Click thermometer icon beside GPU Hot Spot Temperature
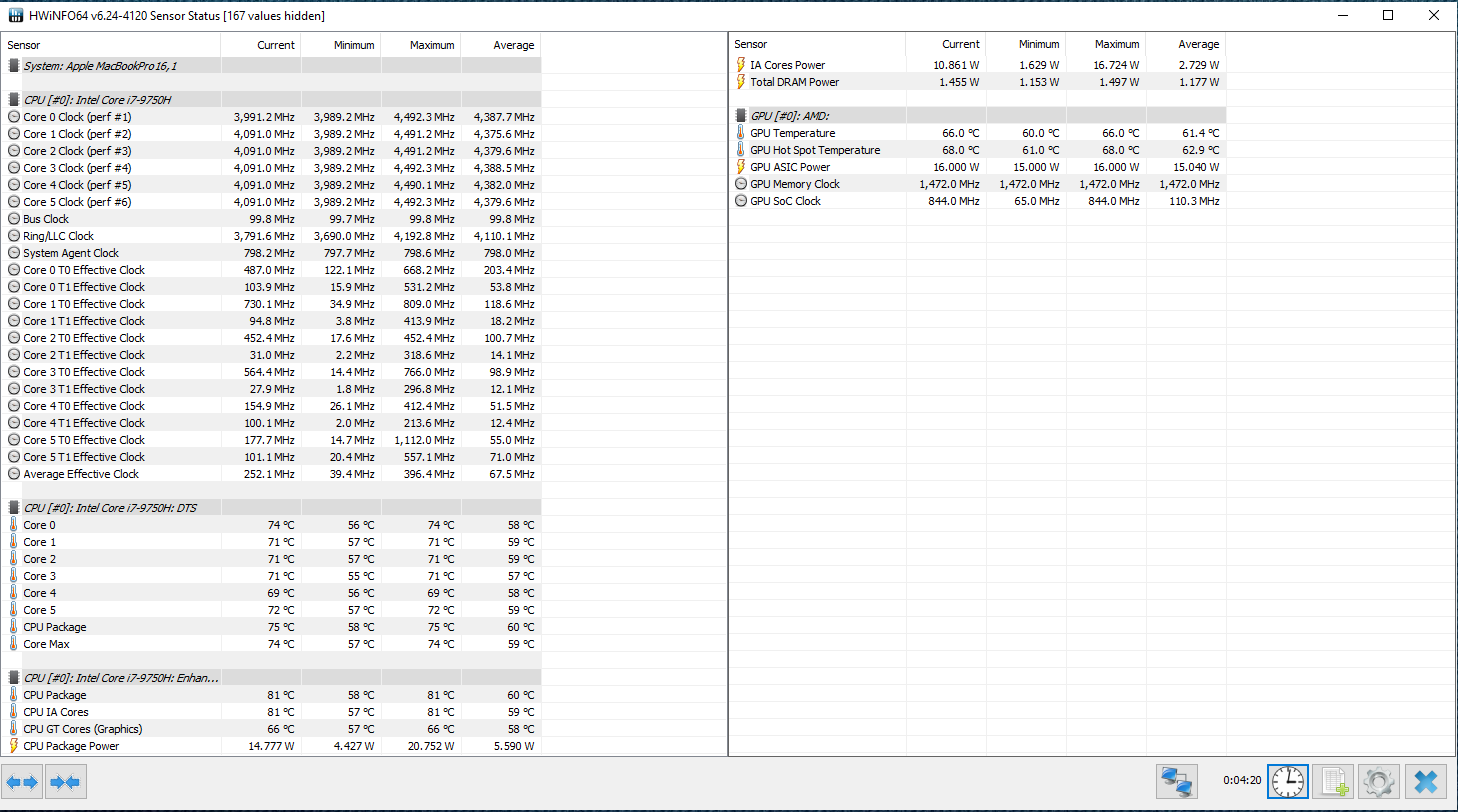 click(x=741, y=150)
